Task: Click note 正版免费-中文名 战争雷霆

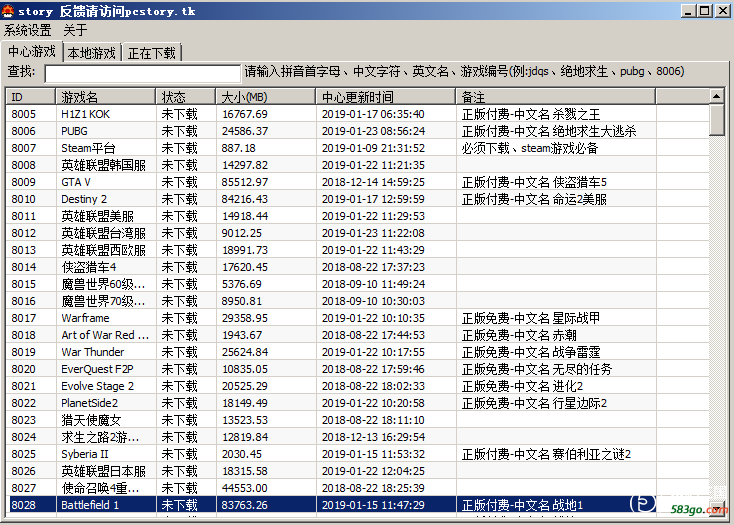Action: (x=531, y=352)
